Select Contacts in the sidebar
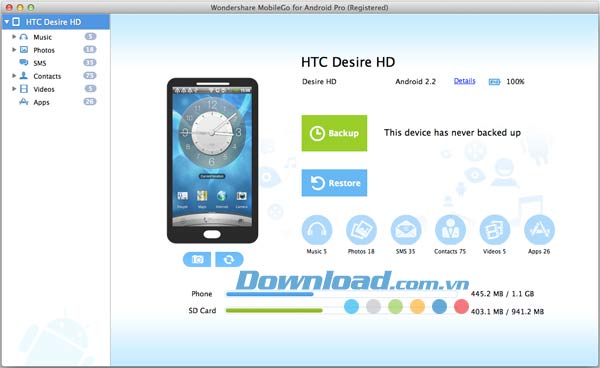This screenshot has width=600, height=368. 47,76
